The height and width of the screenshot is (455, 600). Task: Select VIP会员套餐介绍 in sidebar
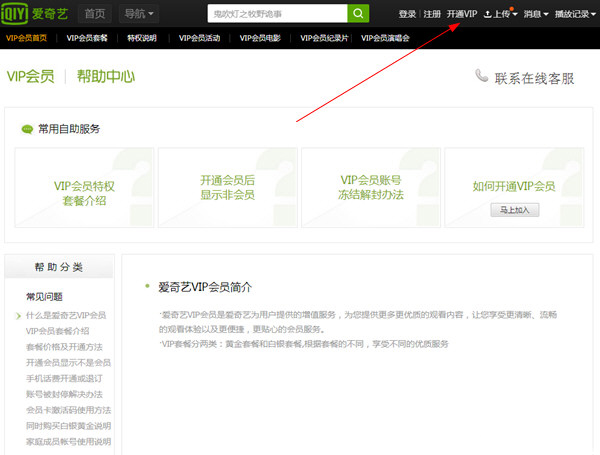pos(57,331)
